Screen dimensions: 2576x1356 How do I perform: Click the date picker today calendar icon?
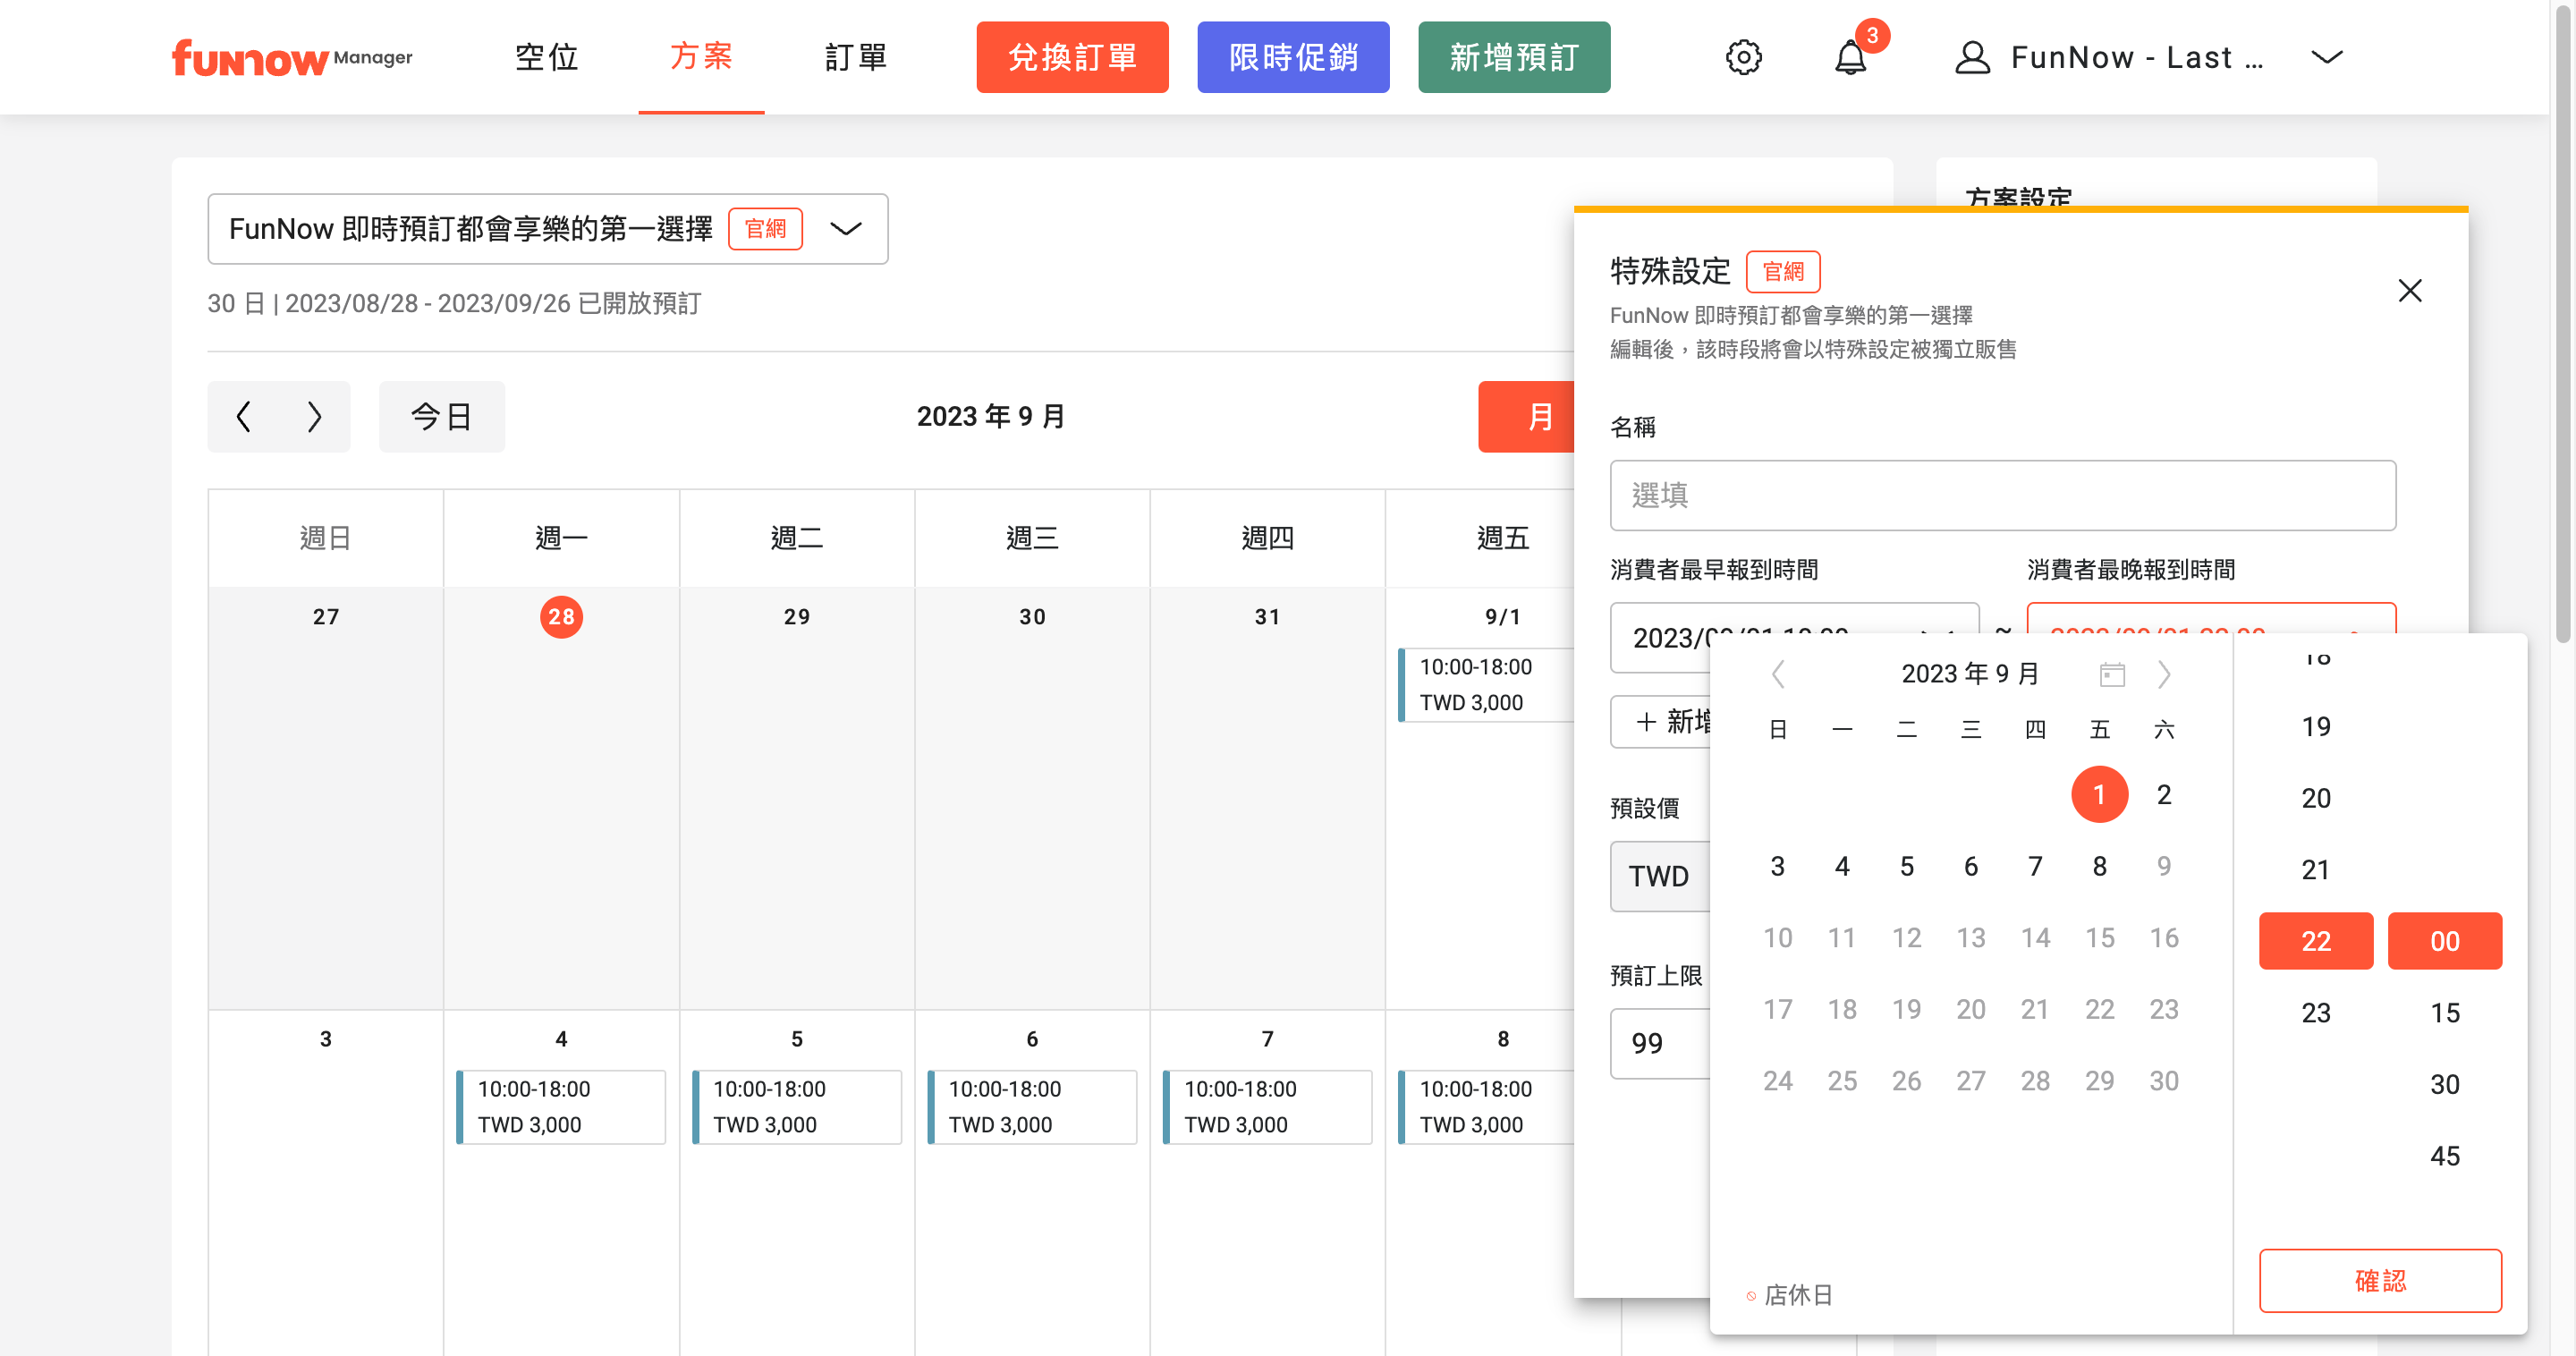2111,674
